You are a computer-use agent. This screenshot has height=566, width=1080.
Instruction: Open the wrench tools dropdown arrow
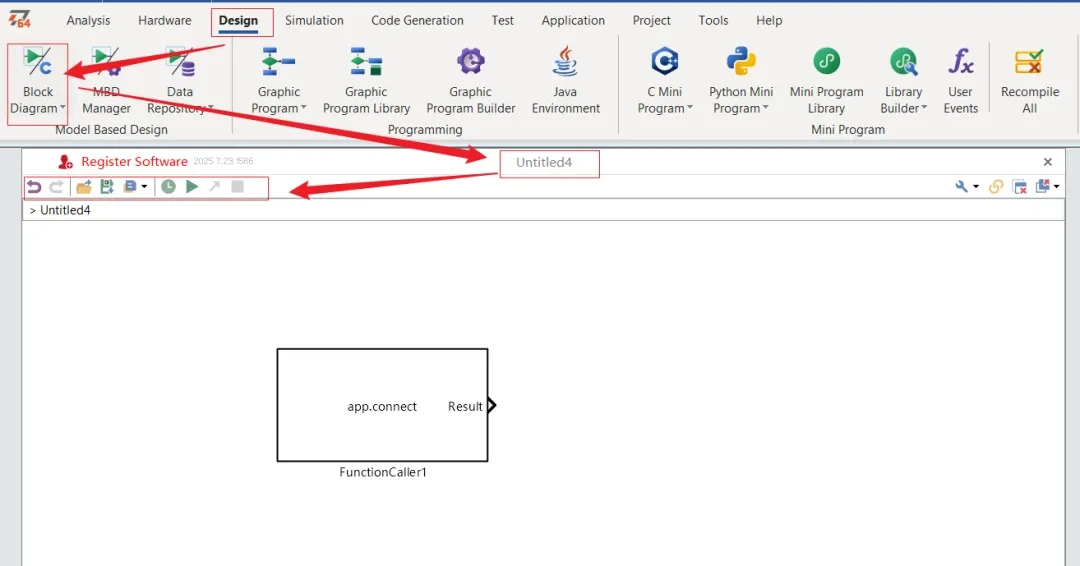tap(976, 187)
